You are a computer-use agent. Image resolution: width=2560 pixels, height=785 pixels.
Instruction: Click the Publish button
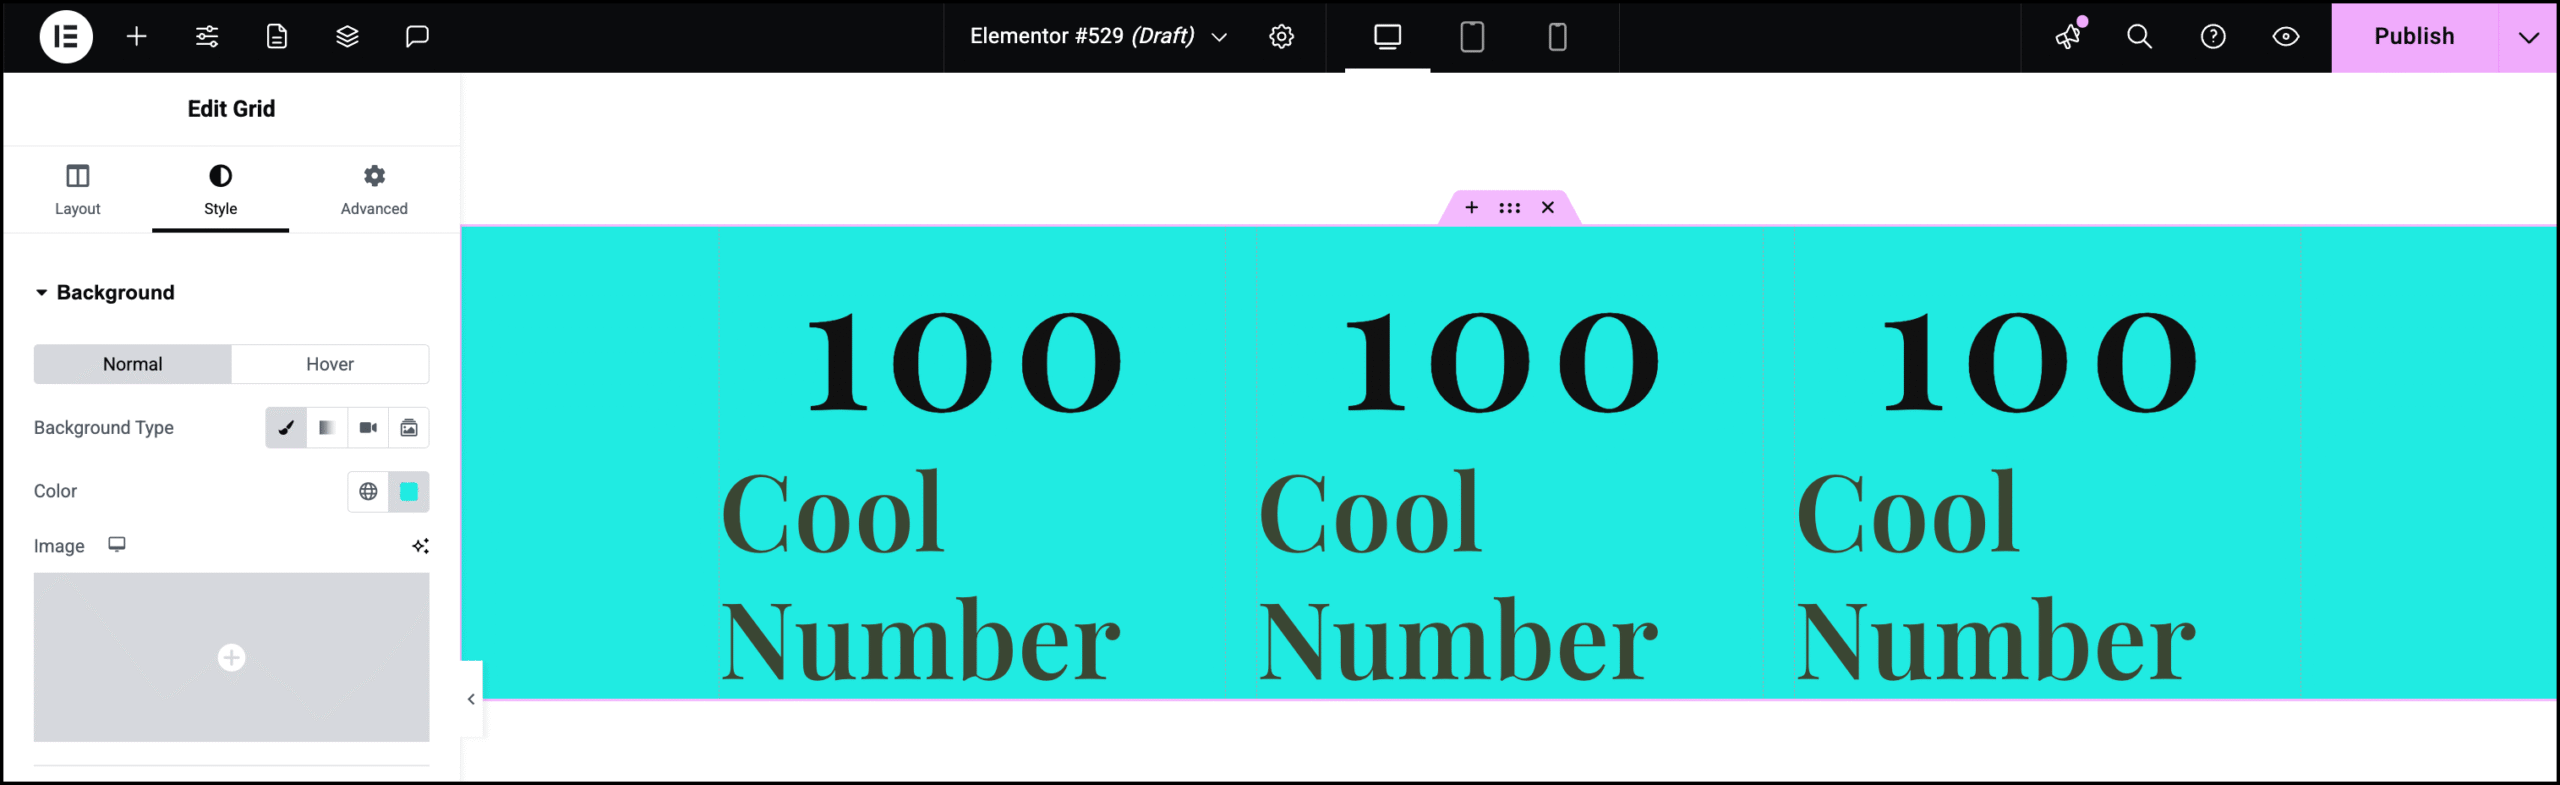[x=2414, y=37]
